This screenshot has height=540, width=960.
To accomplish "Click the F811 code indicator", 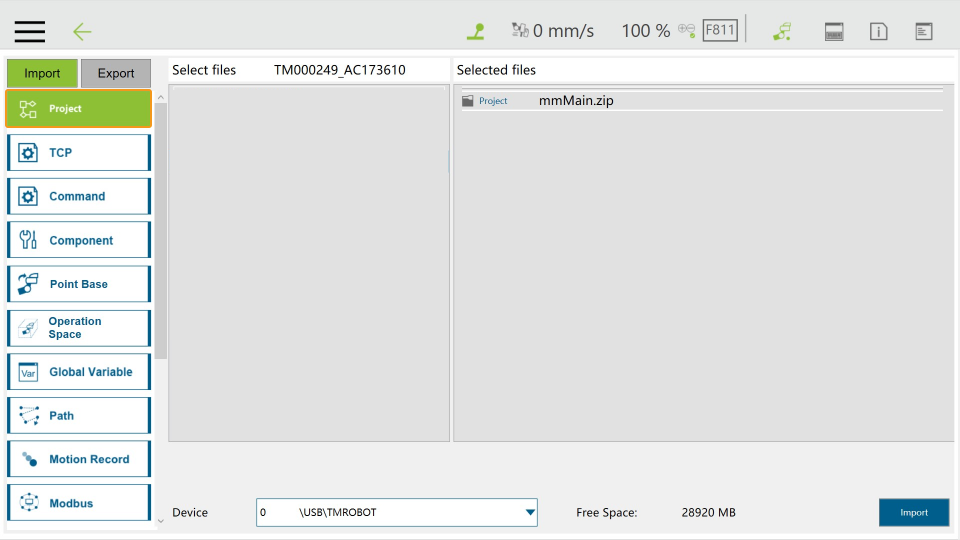I will (720, 30).
